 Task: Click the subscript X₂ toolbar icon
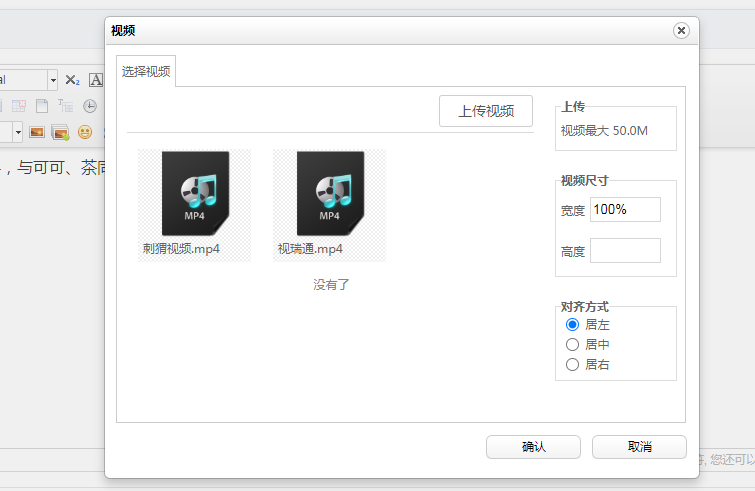pyautogui.click(x=72, y=80)
